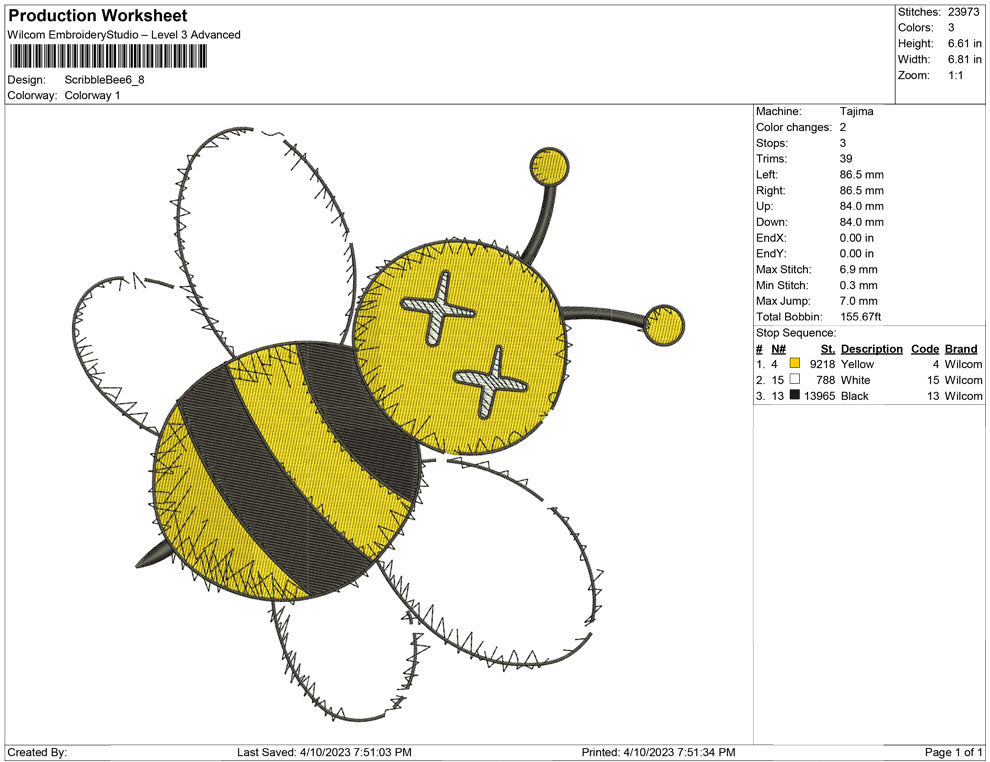
Task: Click the design name ScribbleBee6_8
Action: pyautogui.click(x=103, y=80)
